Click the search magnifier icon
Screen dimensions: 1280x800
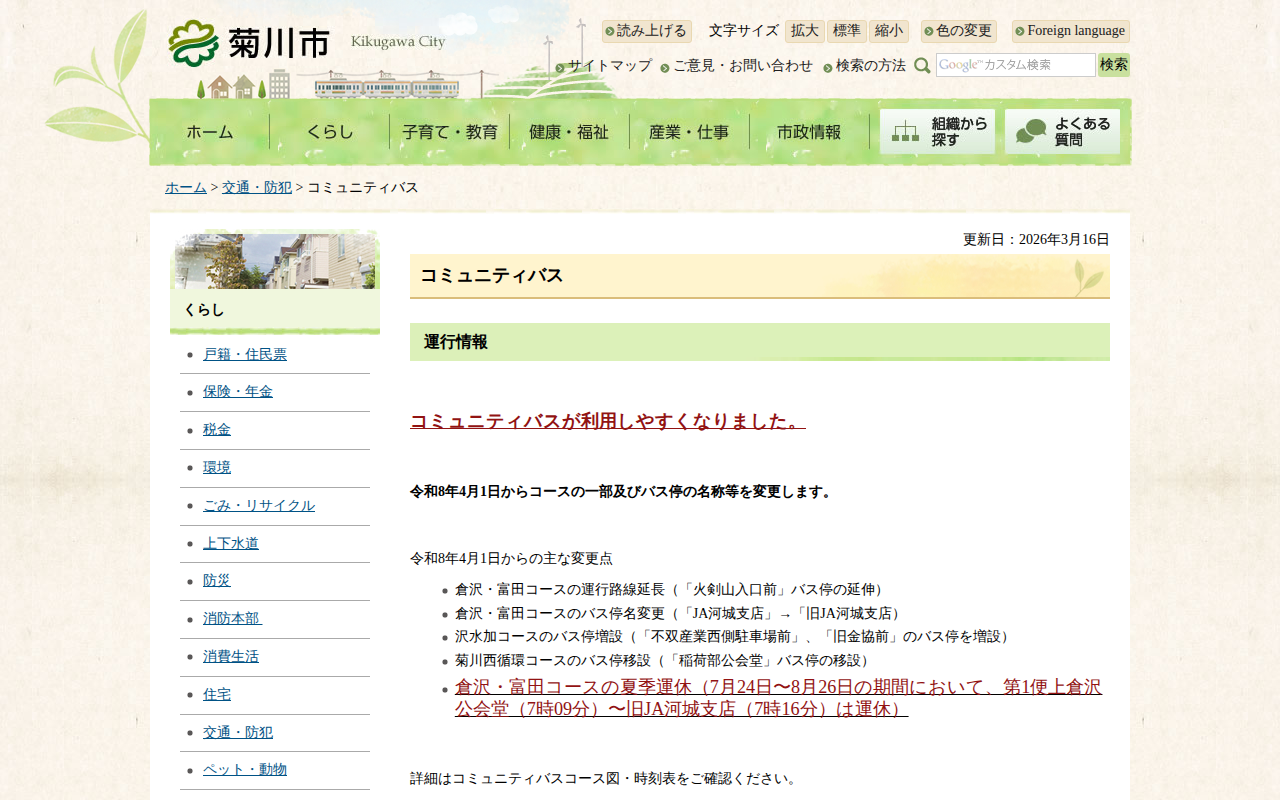(922, 66)
